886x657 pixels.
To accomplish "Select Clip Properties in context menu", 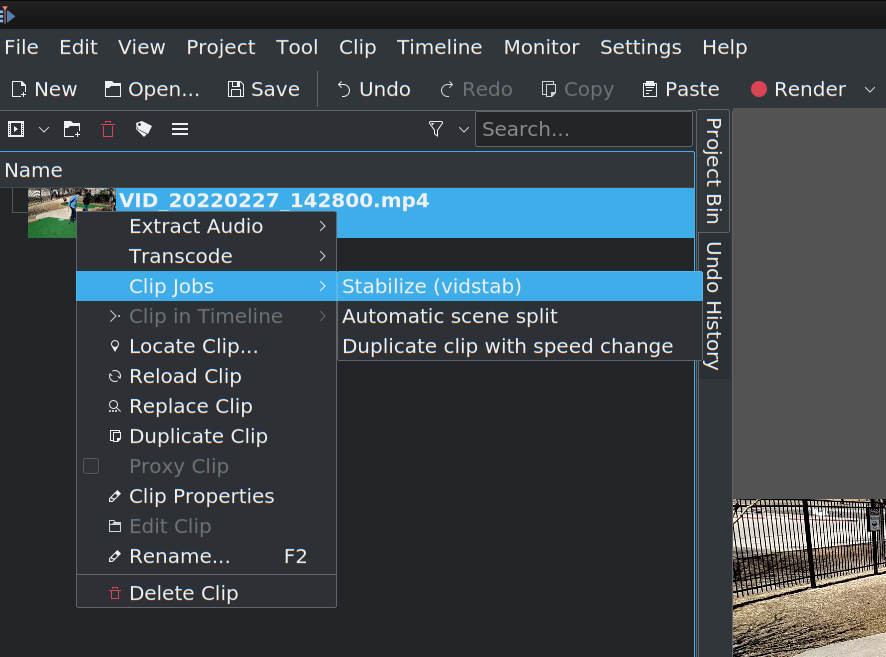I will coord(201,496).
